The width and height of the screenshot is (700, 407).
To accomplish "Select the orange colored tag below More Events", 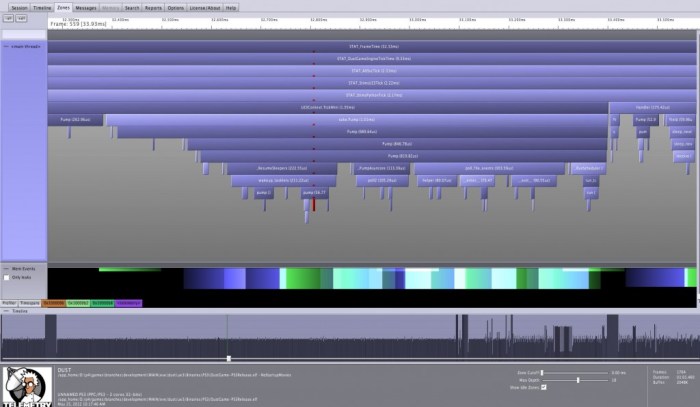I will pyautogui.click(x=53, y=302).
